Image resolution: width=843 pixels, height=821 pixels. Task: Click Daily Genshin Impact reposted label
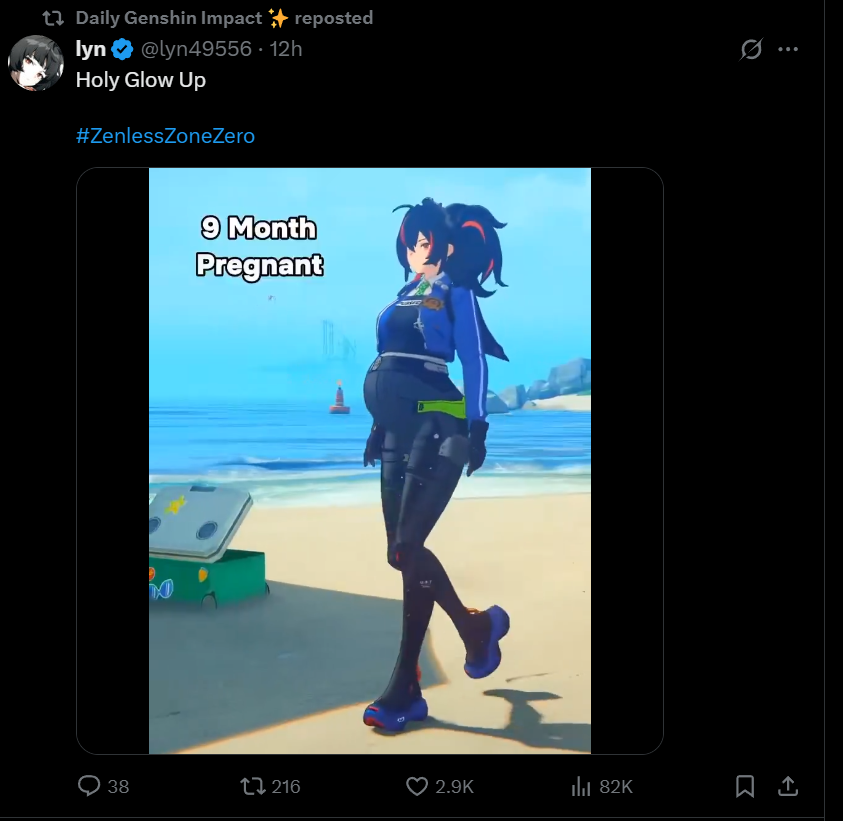coord(224,18)
